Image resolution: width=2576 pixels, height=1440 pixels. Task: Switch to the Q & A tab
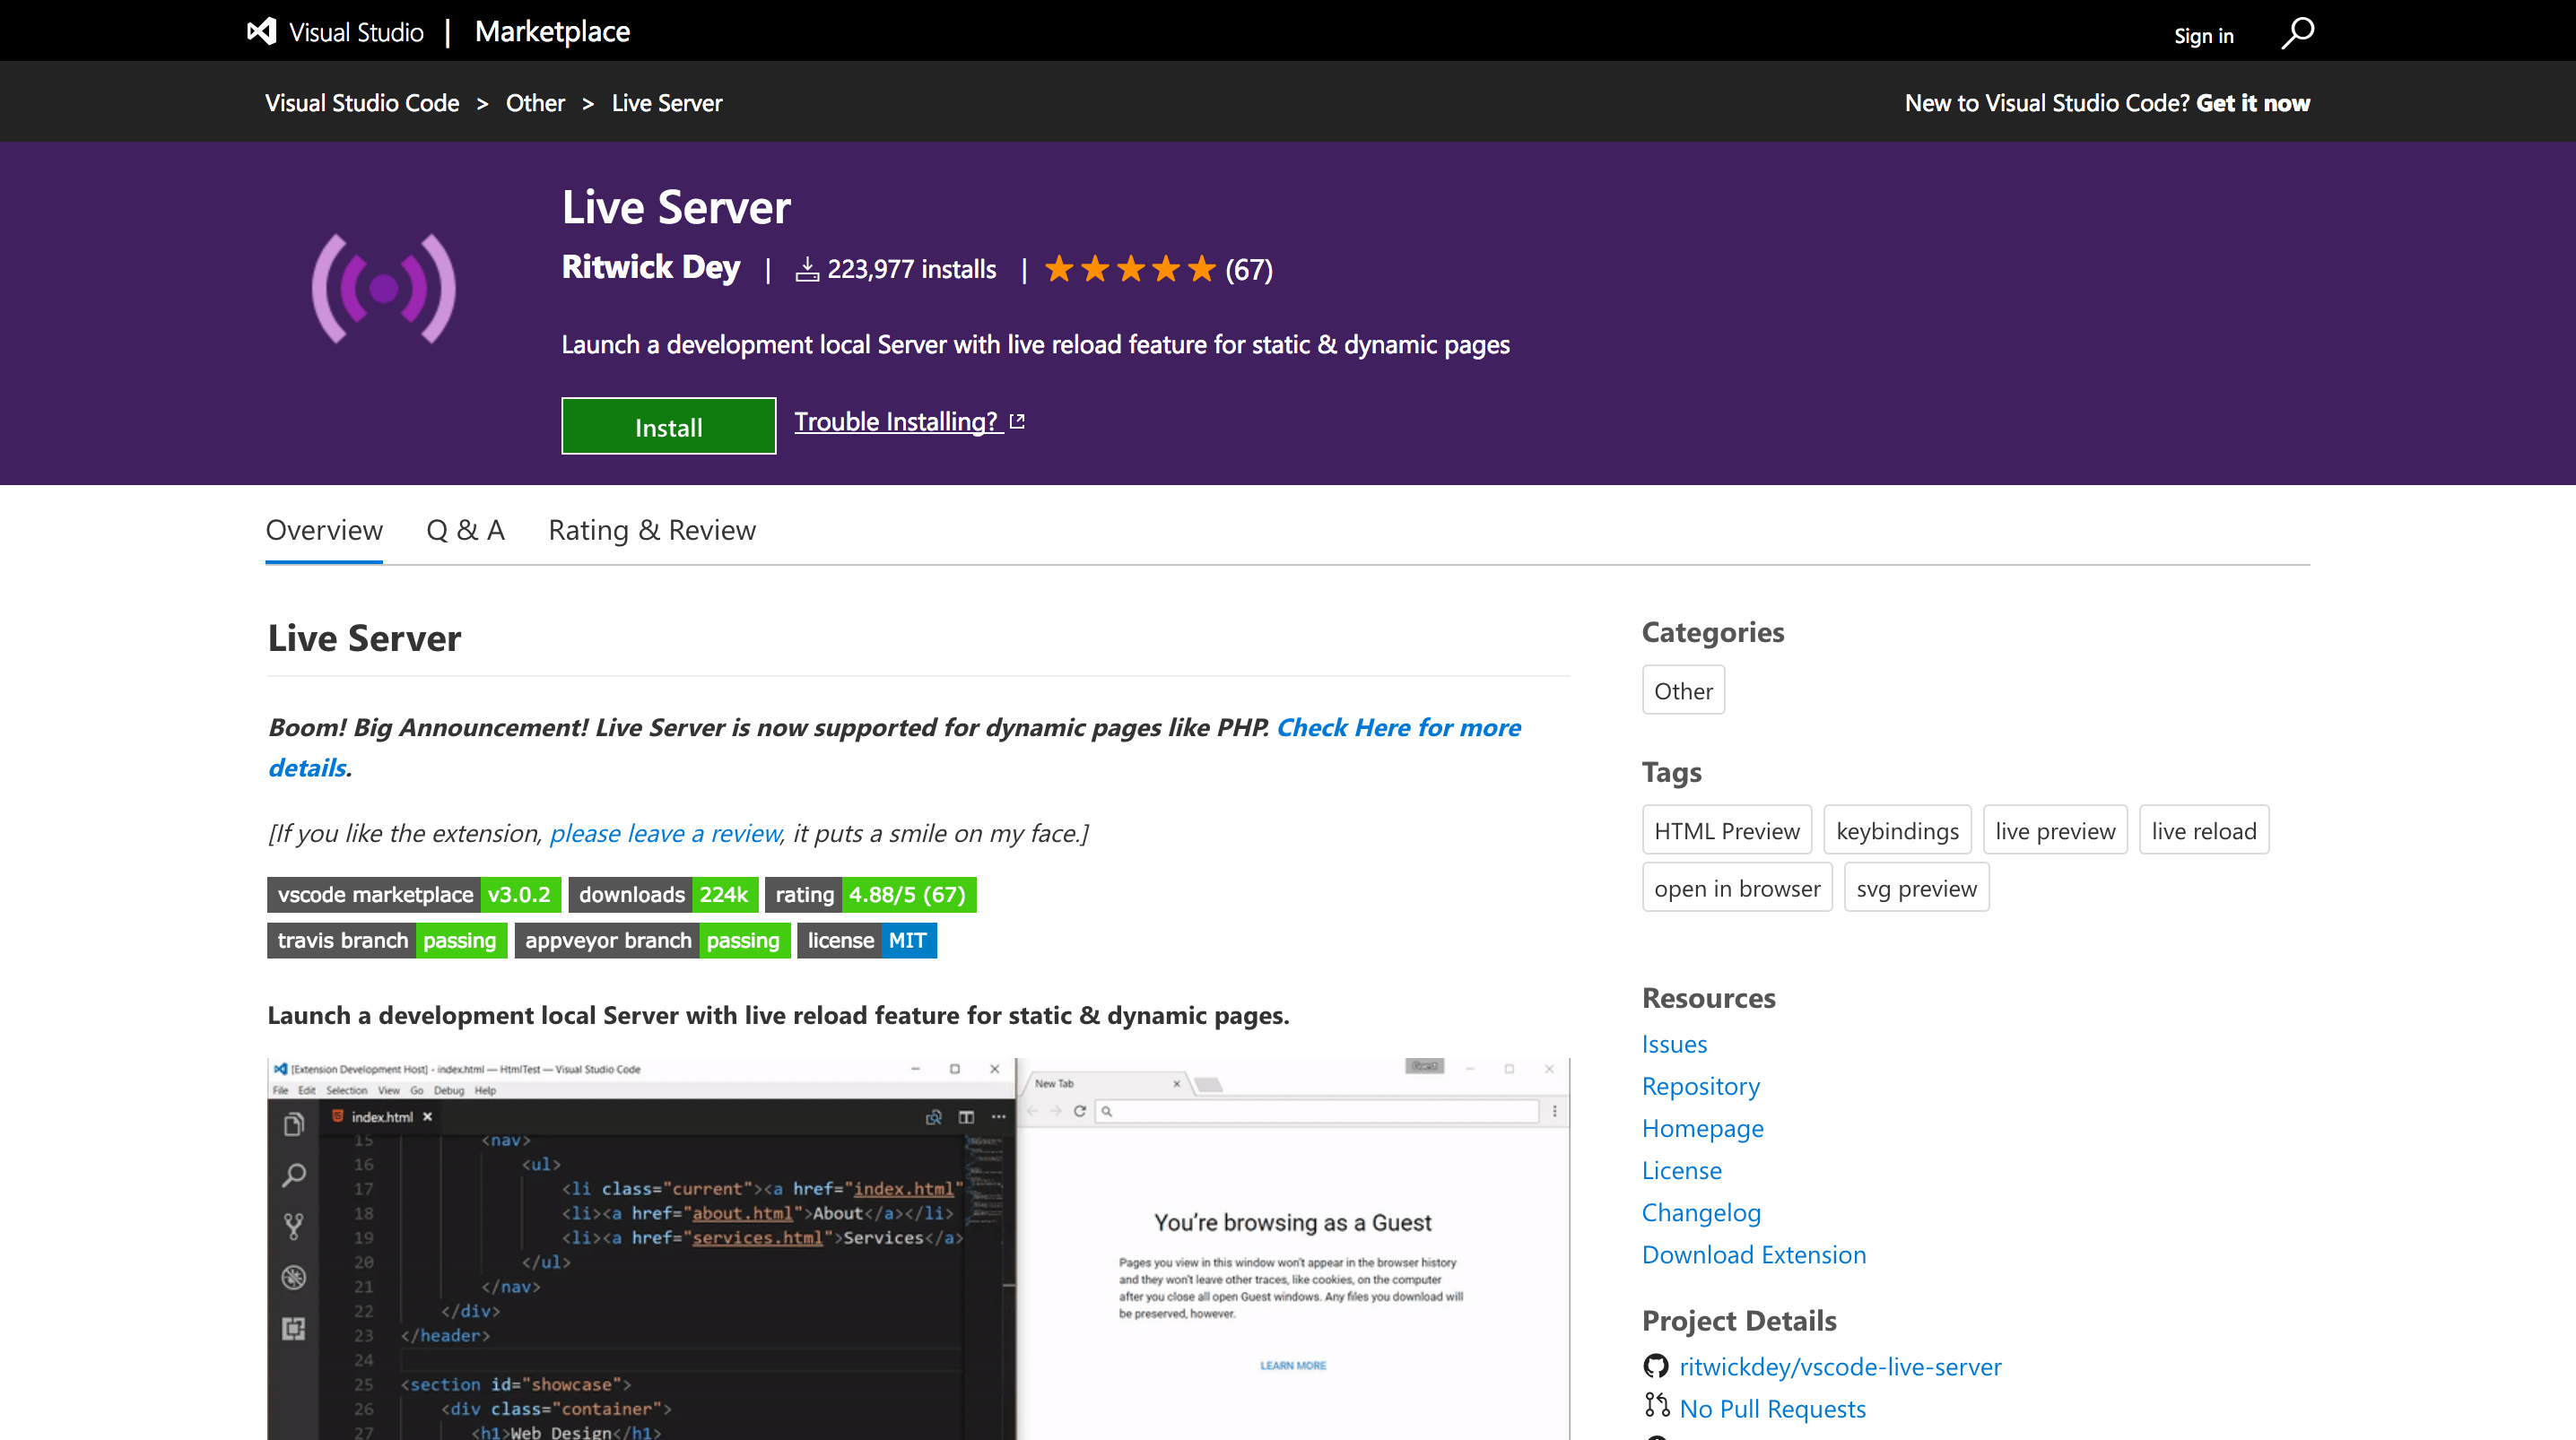[465, 530]
